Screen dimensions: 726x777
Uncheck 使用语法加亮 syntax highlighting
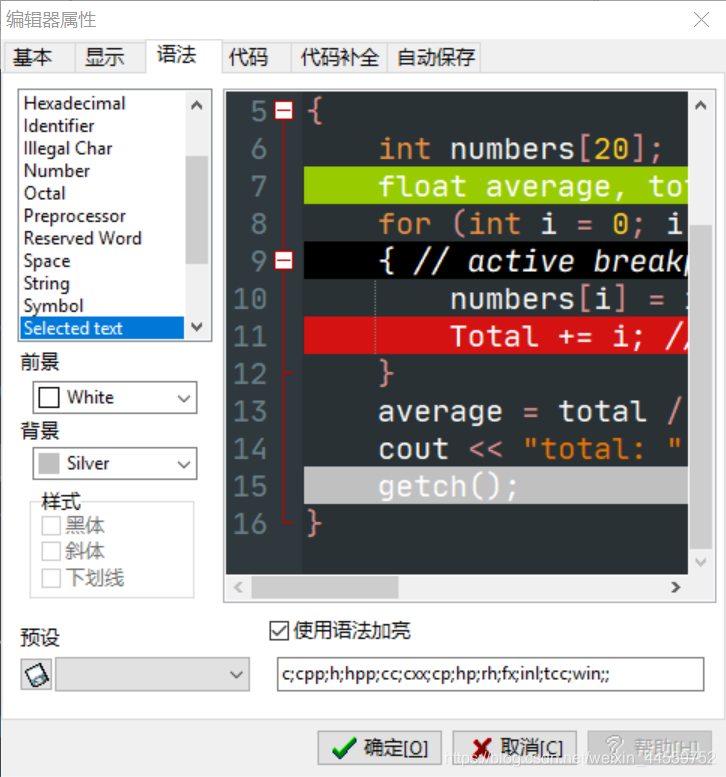coord(279,631)
